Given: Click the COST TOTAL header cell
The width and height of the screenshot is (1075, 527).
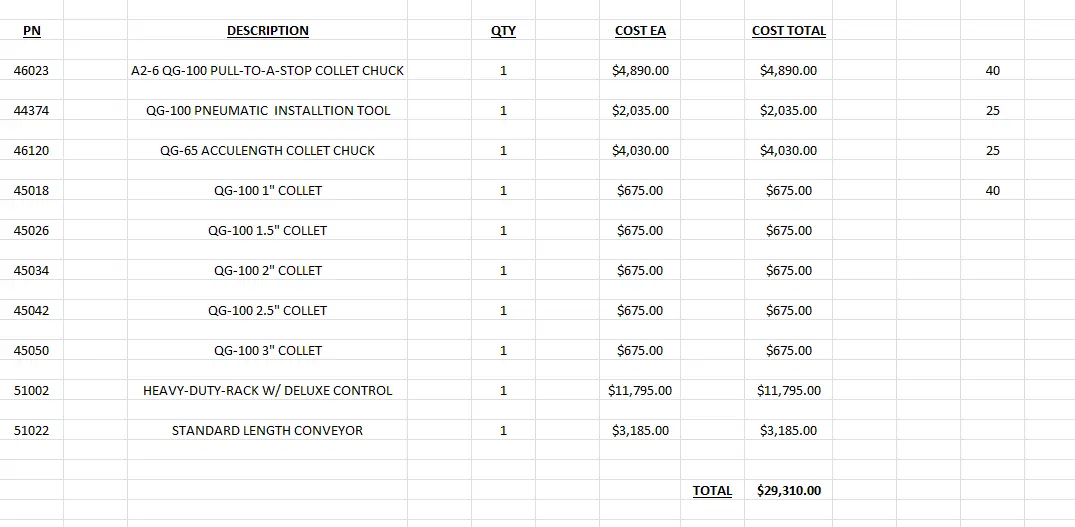Looking at the screenshot, I should (788, 31).
